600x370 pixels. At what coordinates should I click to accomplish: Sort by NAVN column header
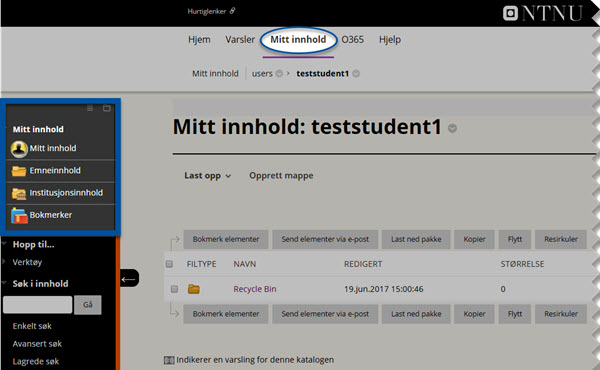245,264
